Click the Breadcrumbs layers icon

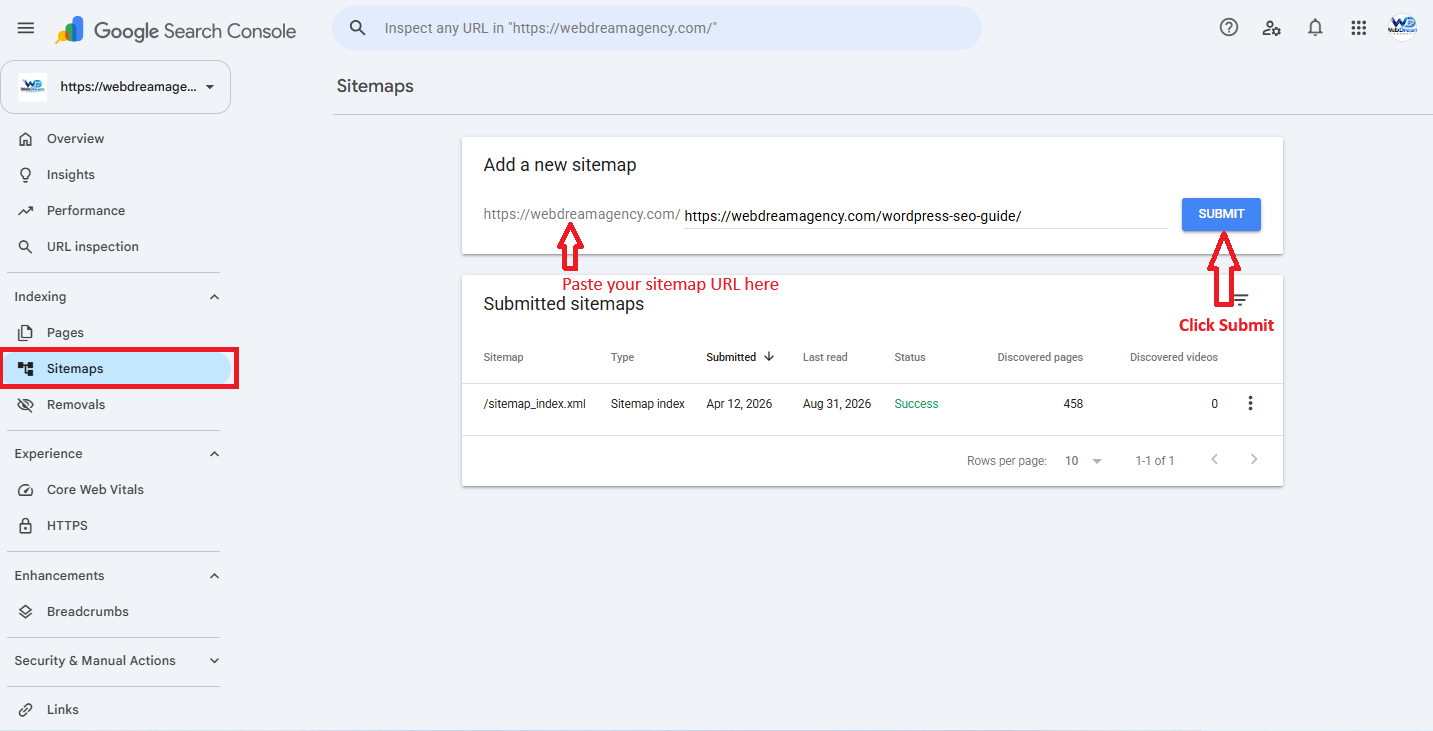point(26,612)
